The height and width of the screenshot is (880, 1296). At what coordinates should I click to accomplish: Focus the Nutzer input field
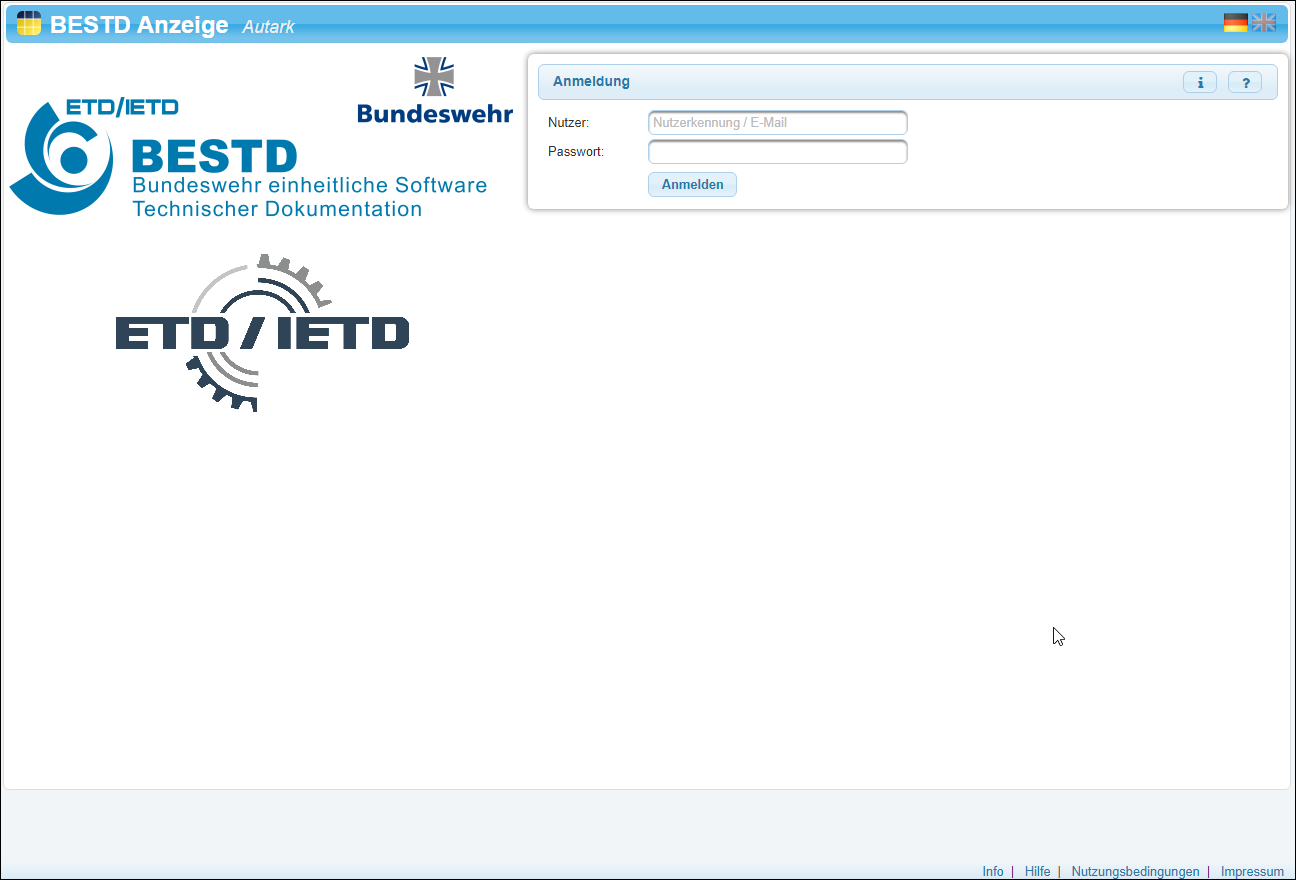click(x=778, y=123)
